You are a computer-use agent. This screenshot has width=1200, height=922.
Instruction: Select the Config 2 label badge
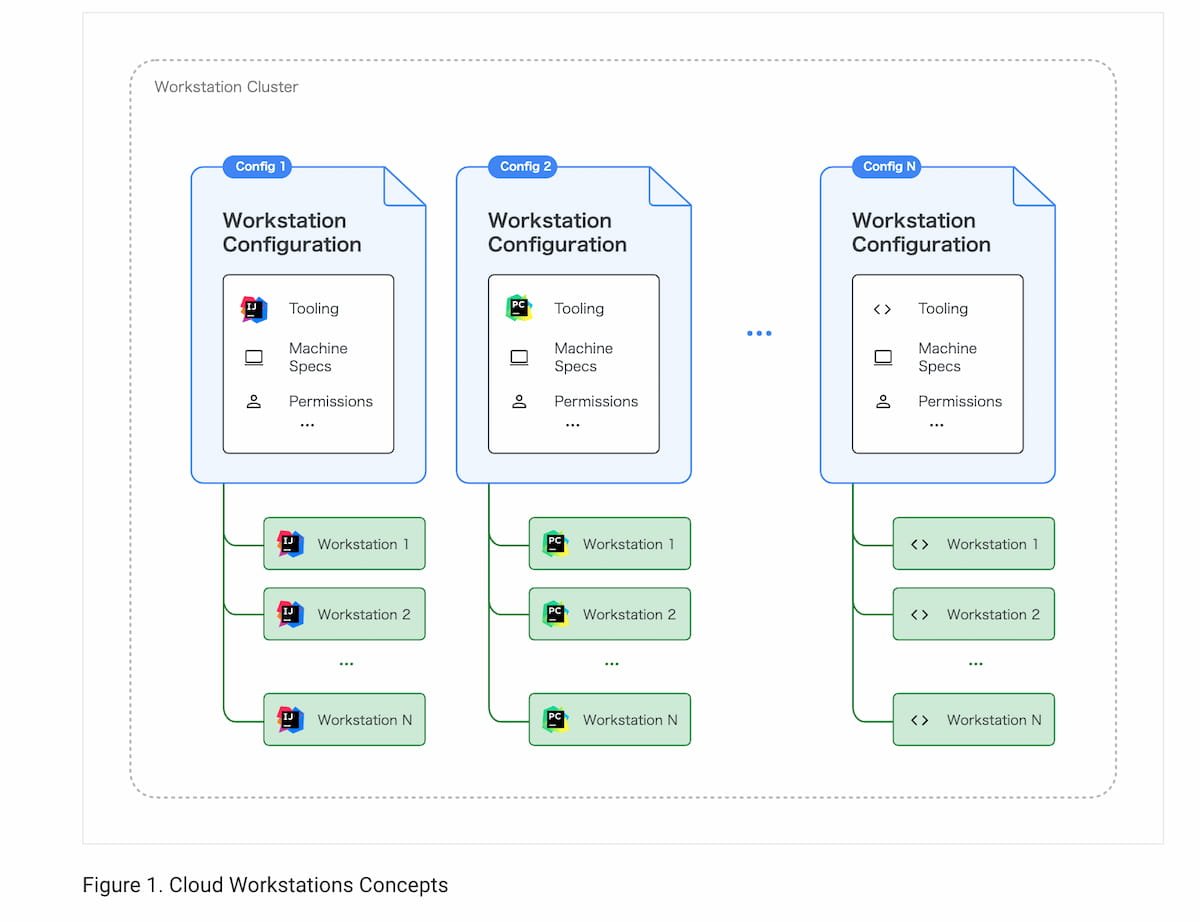523,167
